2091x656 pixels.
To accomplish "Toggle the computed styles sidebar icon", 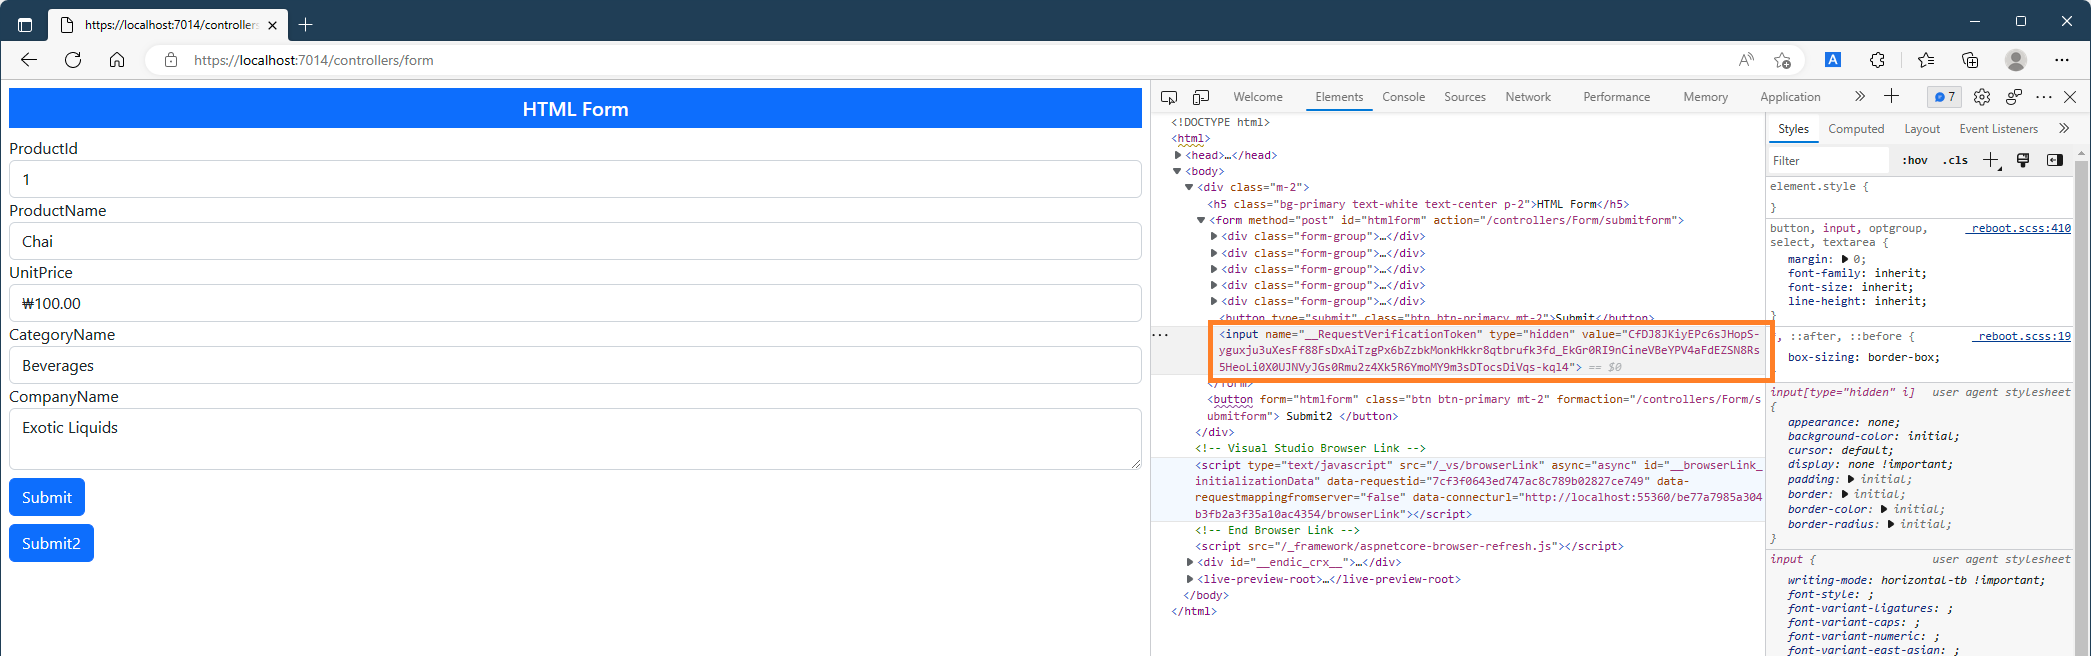I will click(2055, 160).
